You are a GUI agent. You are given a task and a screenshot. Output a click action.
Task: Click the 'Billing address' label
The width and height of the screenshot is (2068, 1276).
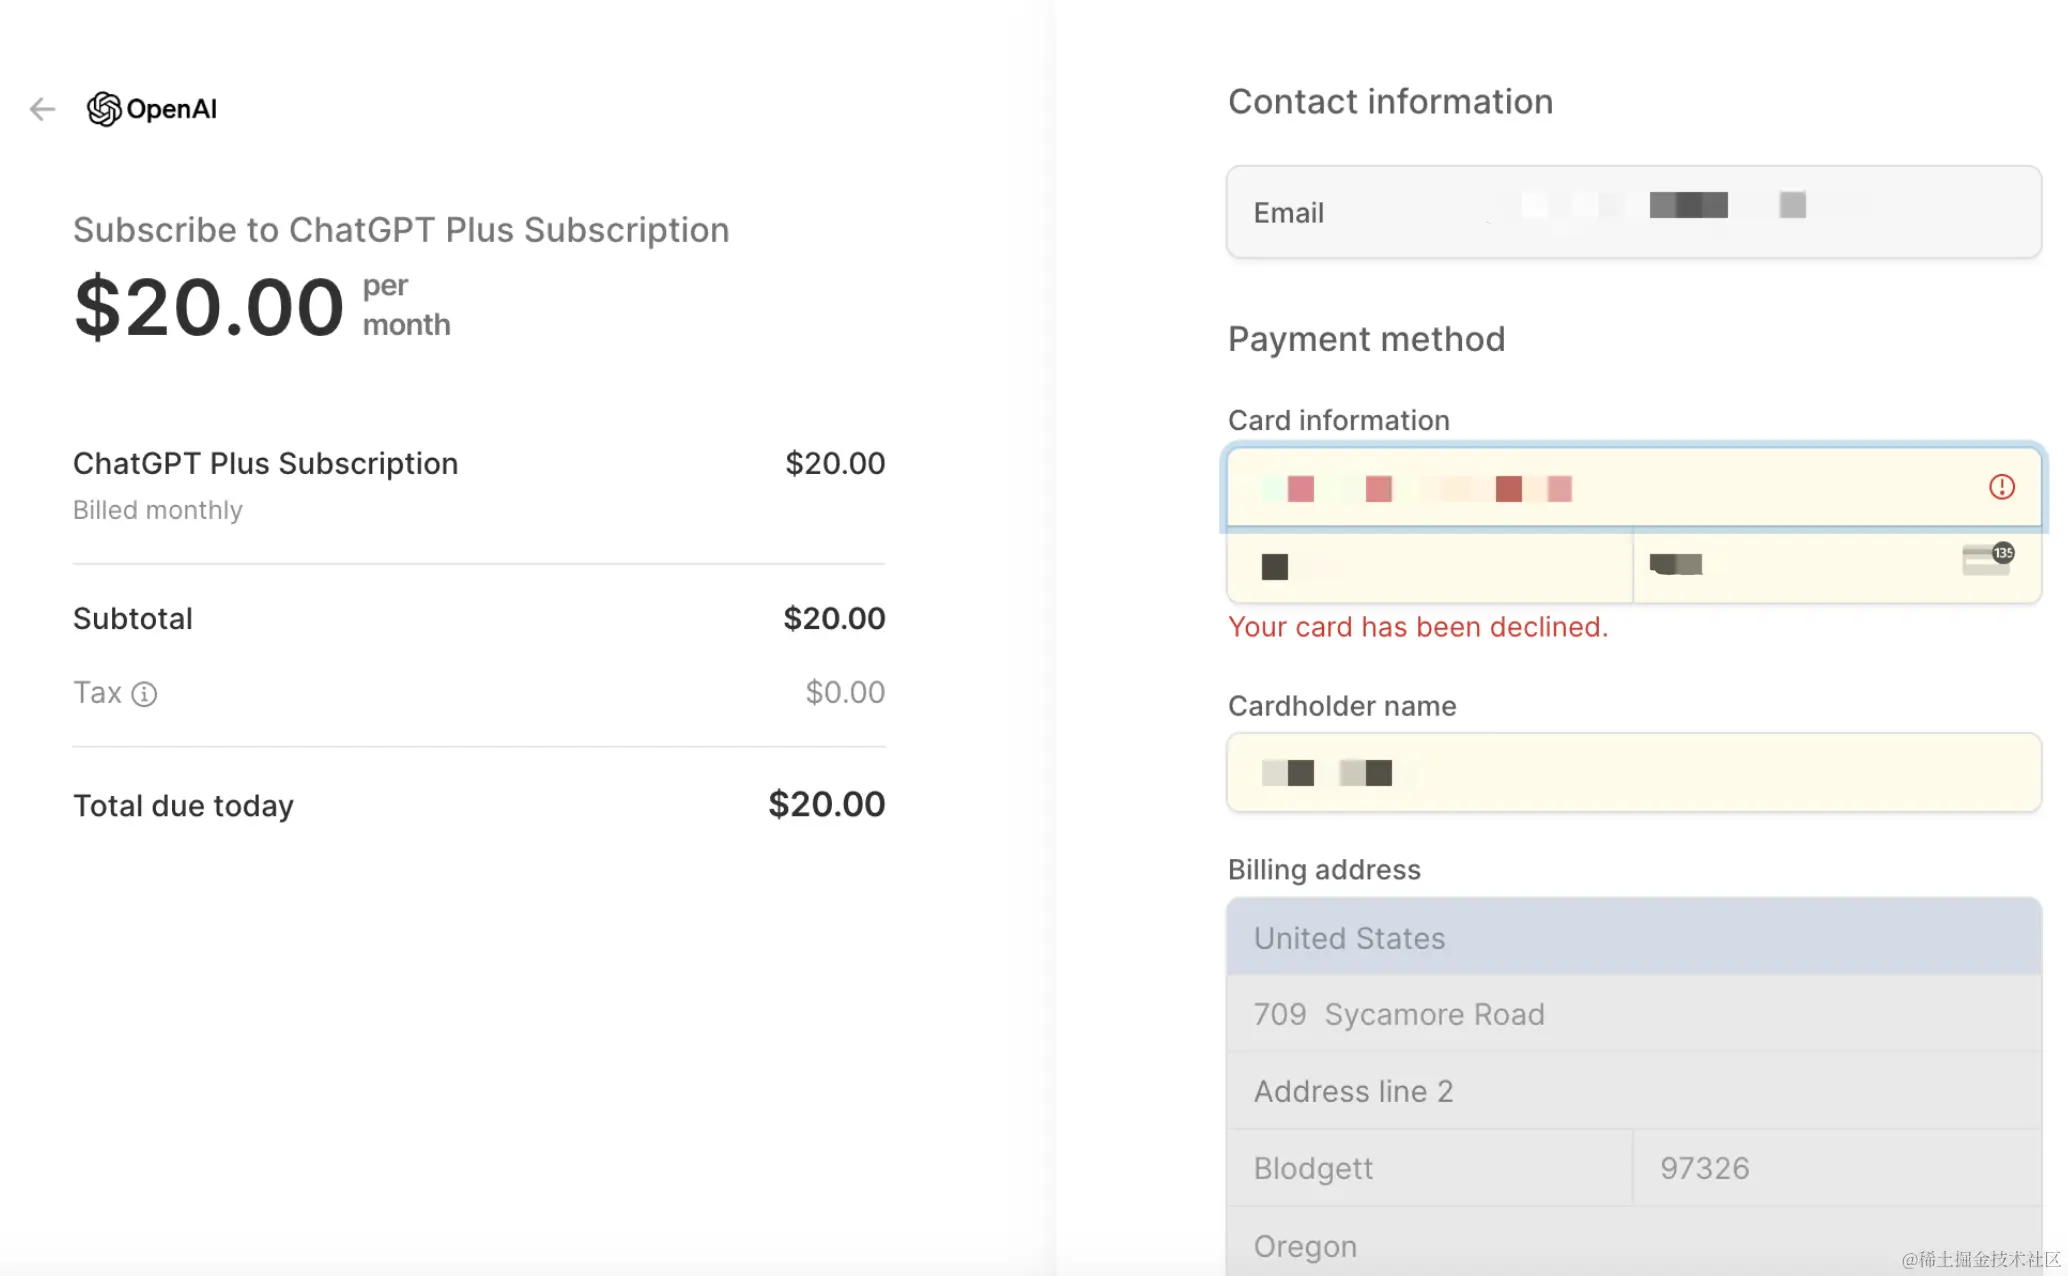[1324, 869]
